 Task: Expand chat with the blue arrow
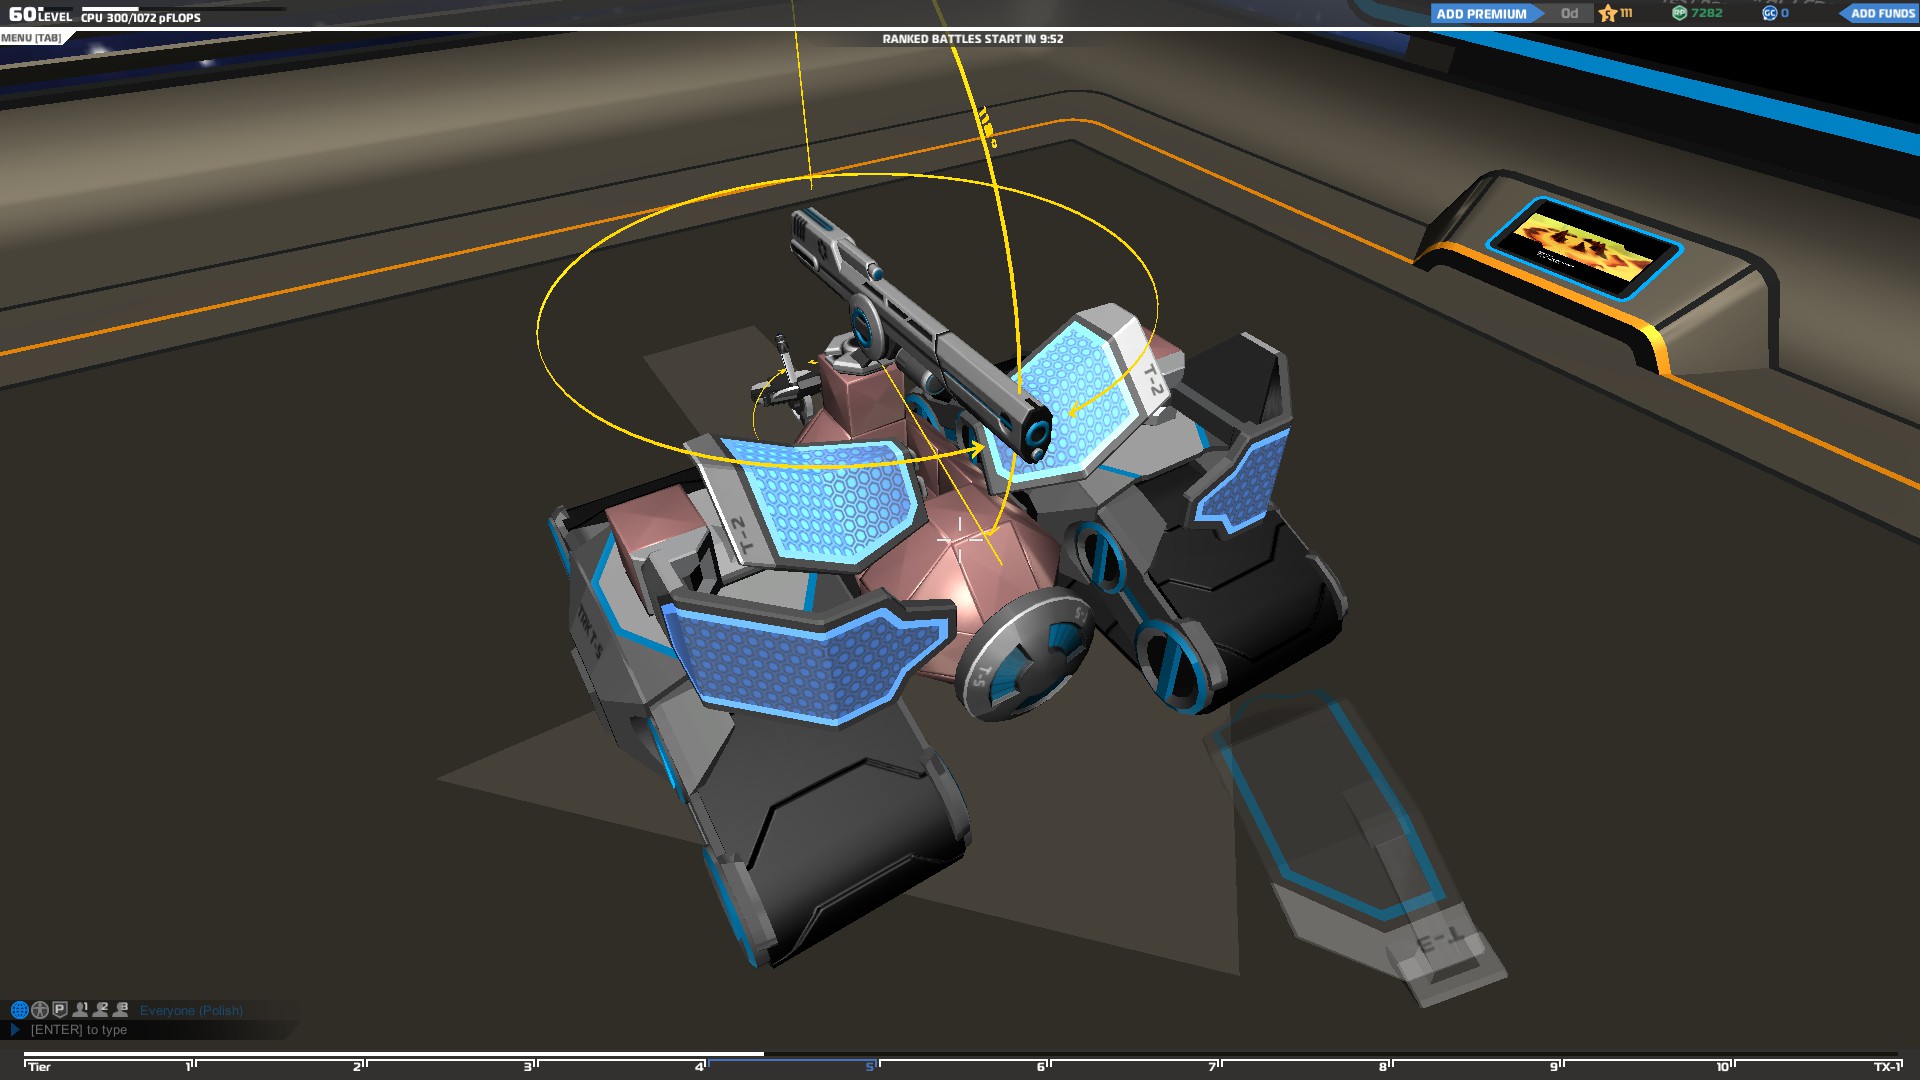coord(15,1029)
